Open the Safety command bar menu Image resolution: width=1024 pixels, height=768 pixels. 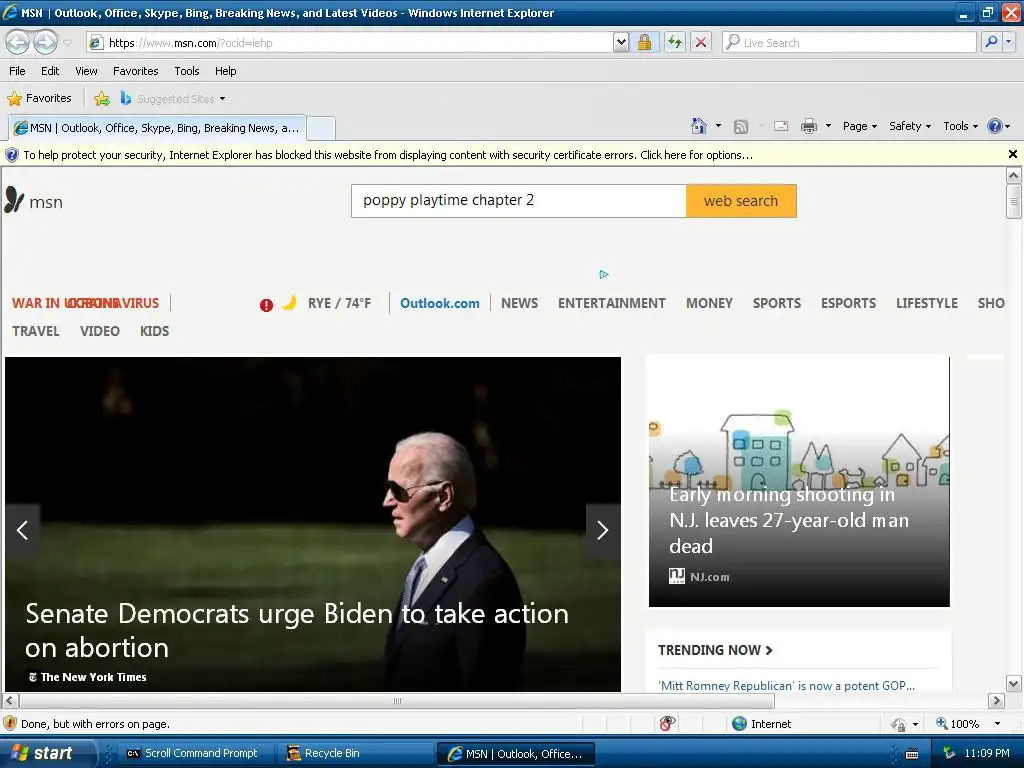910,126
